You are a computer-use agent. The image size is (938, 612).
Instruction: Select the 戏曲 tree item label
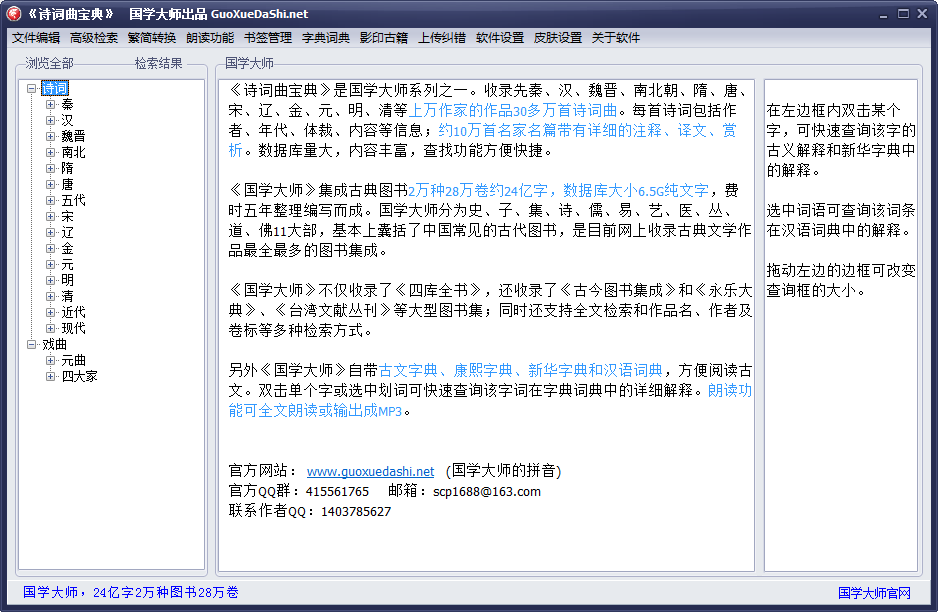[54, 344]
